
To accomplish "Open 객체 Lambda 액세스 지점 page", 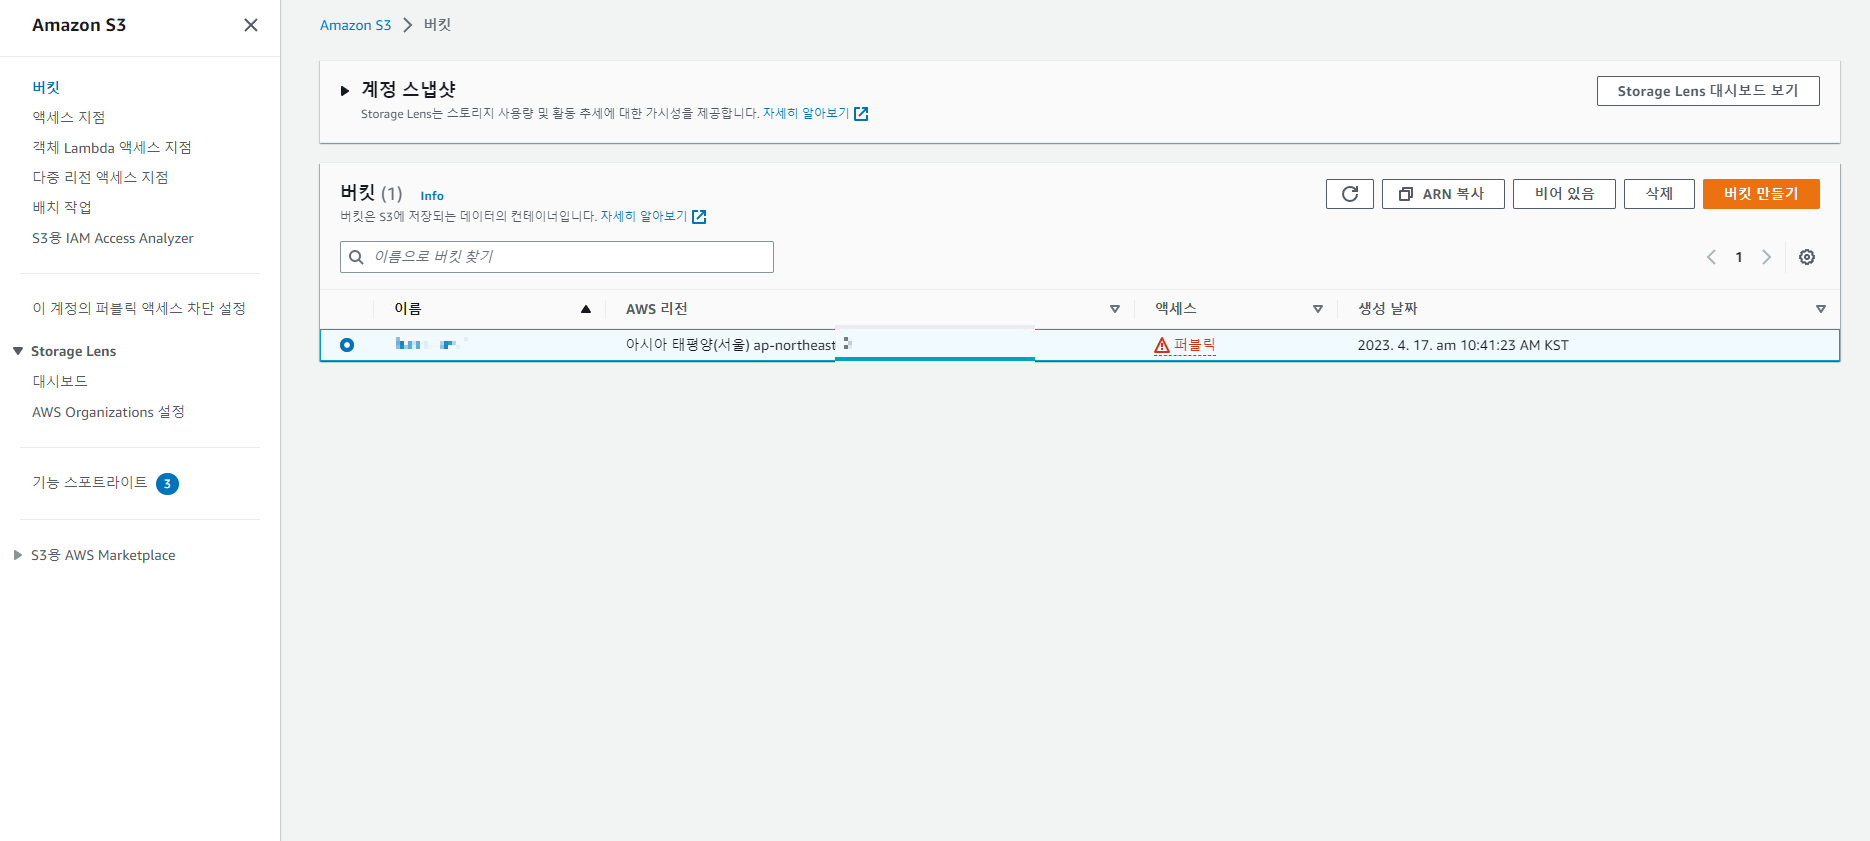I will (112, 147).
